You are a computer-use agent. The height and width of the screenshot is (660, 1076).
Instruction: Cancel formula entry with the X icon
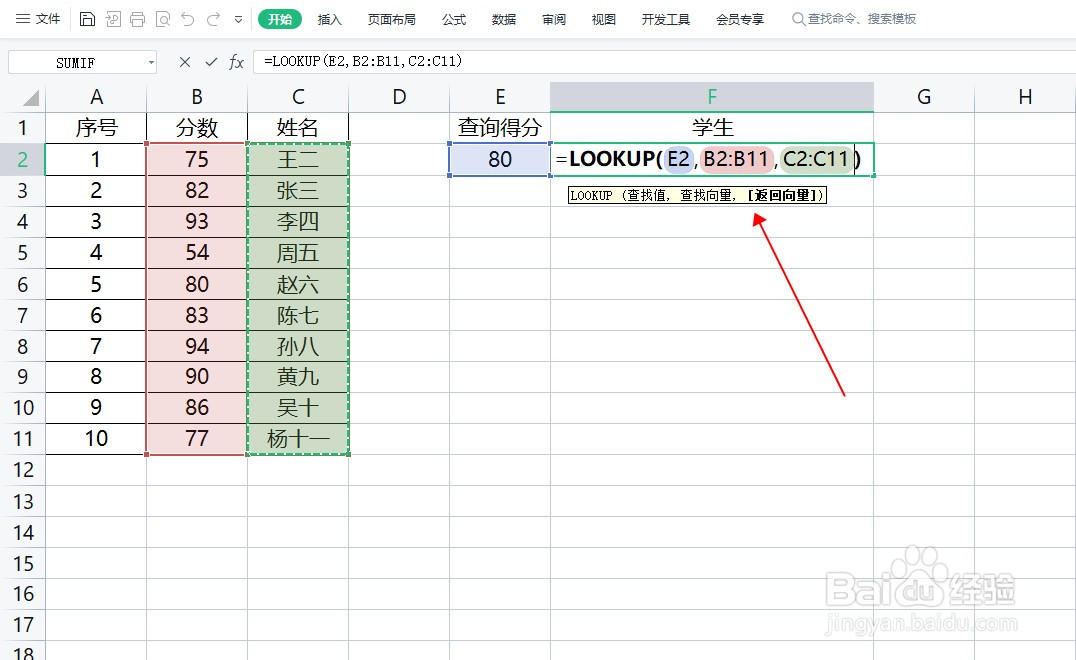coord(185,62)
